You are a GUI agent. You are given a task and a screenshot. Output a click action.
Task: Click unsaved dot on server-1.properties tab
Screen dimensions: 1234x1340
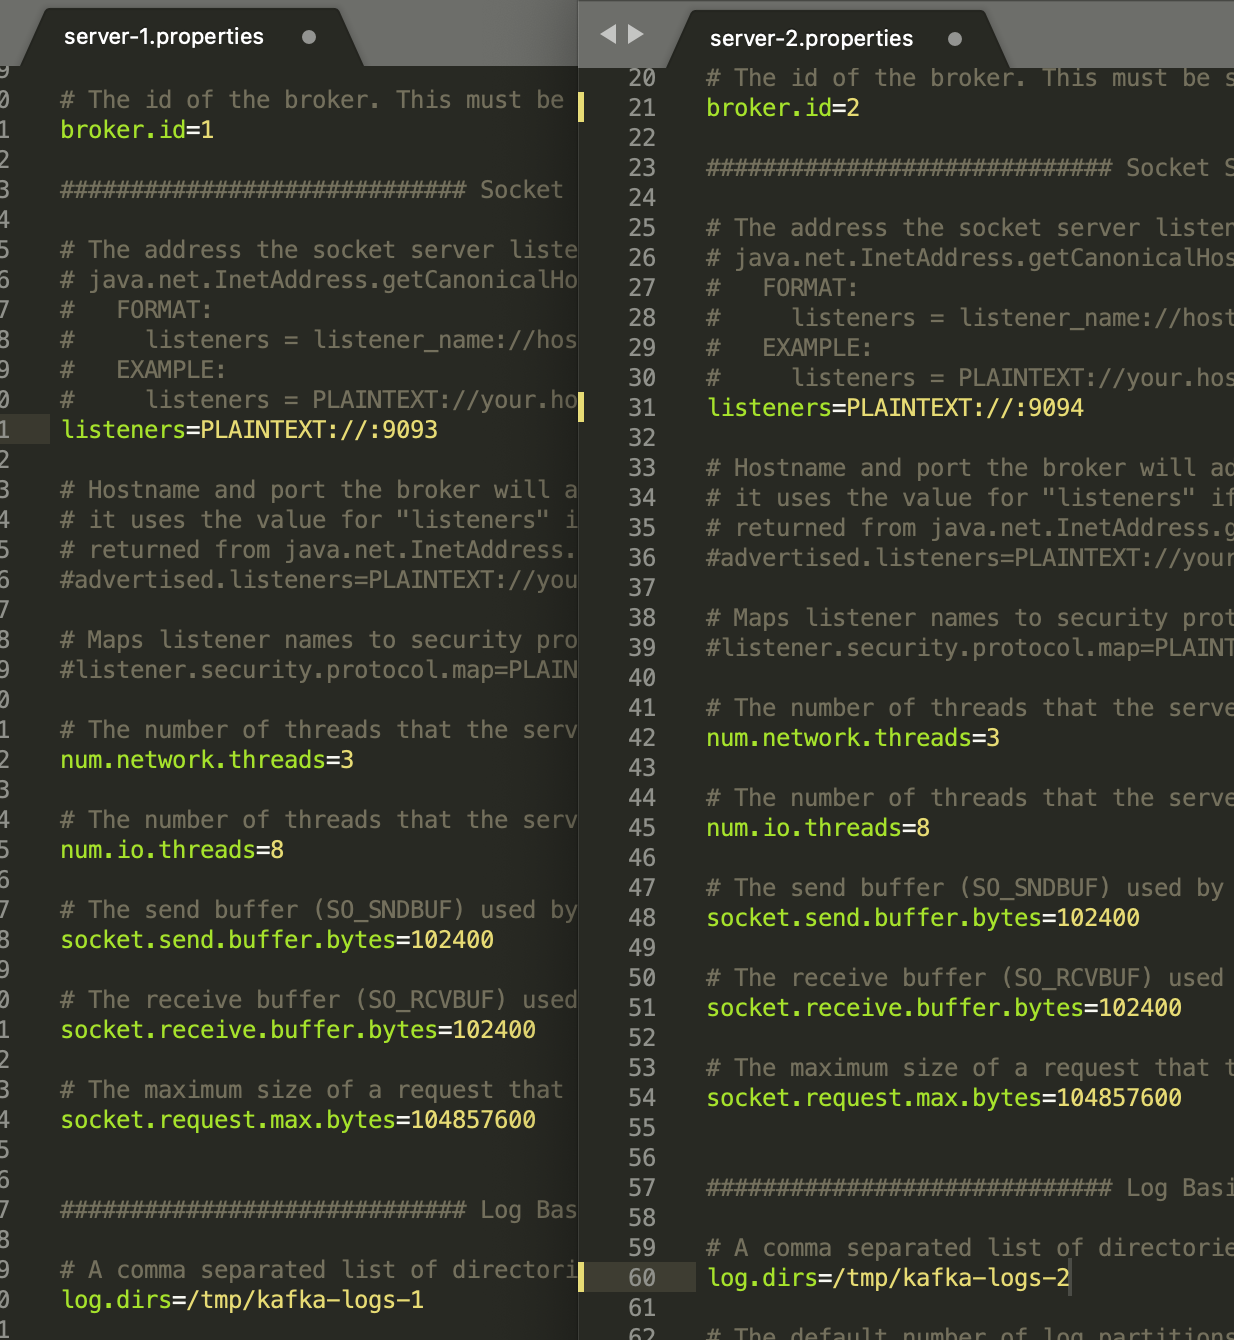pos(309,37)
